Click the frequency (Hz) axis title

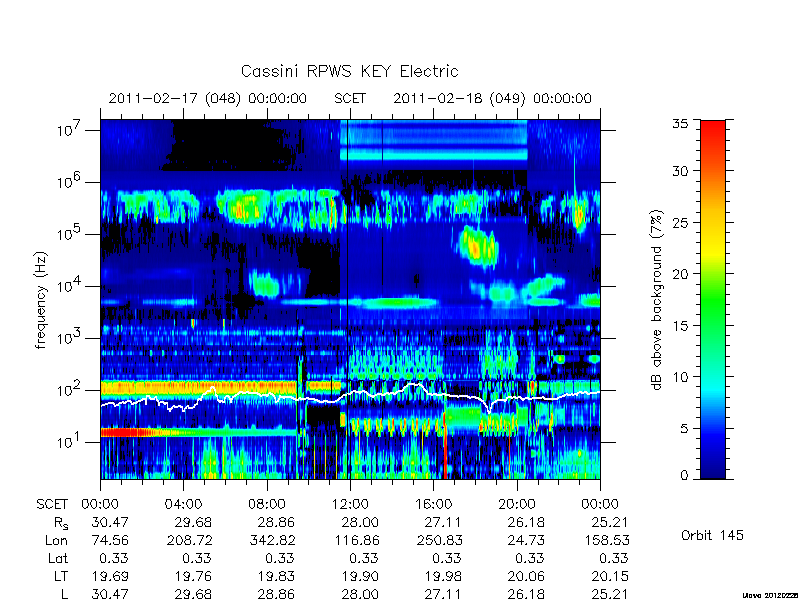[41, 300]
